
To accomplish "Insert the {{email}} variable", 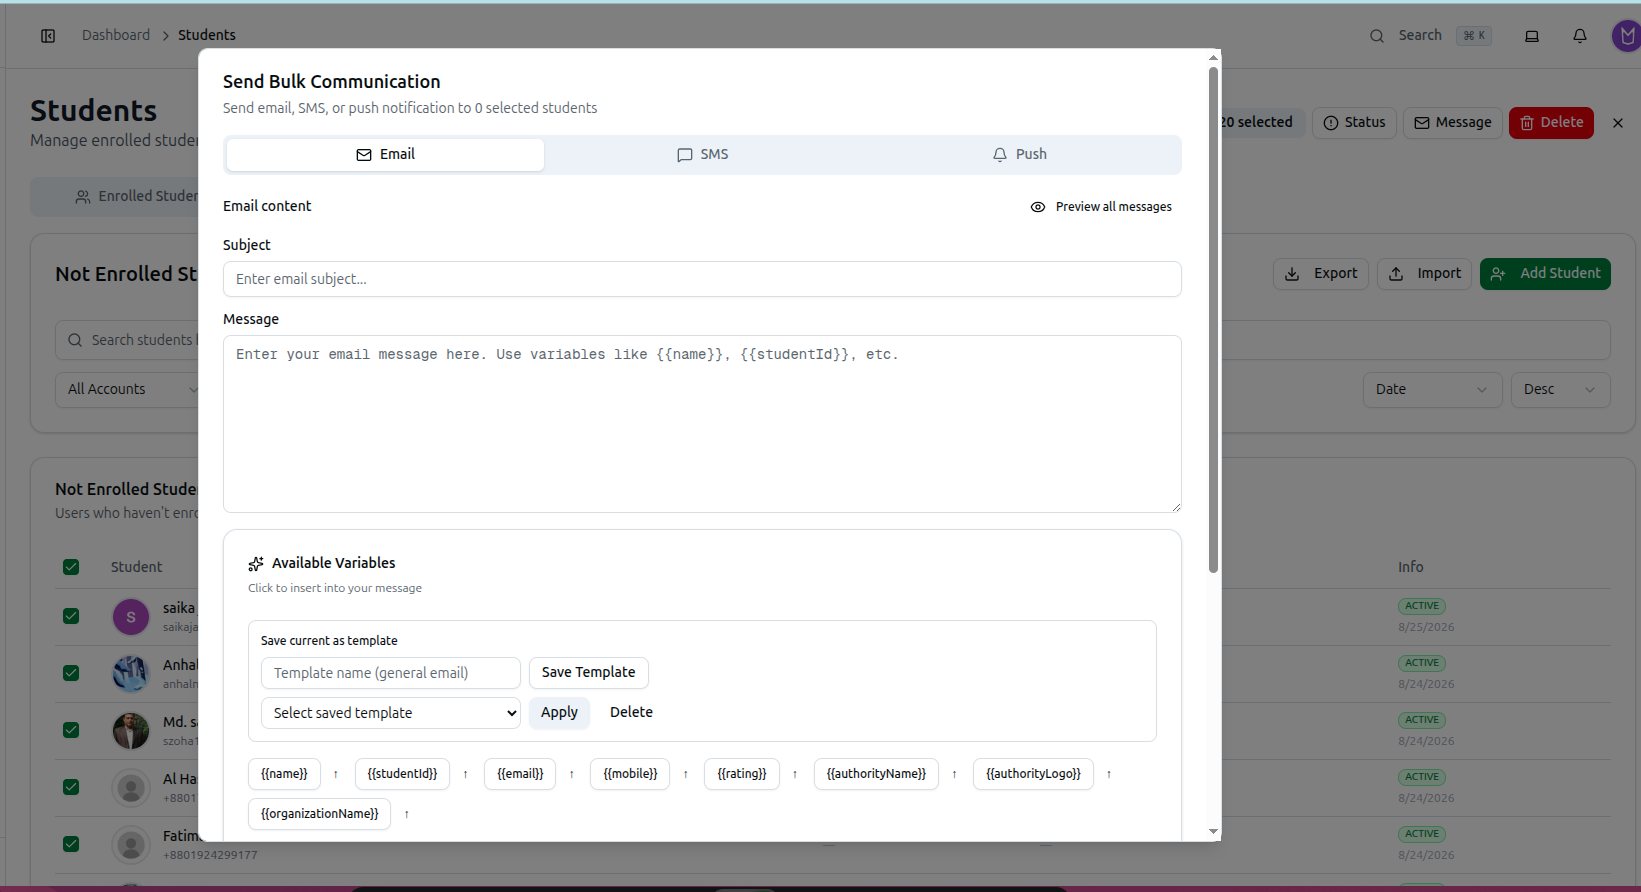I will click(x=520, y=774).
